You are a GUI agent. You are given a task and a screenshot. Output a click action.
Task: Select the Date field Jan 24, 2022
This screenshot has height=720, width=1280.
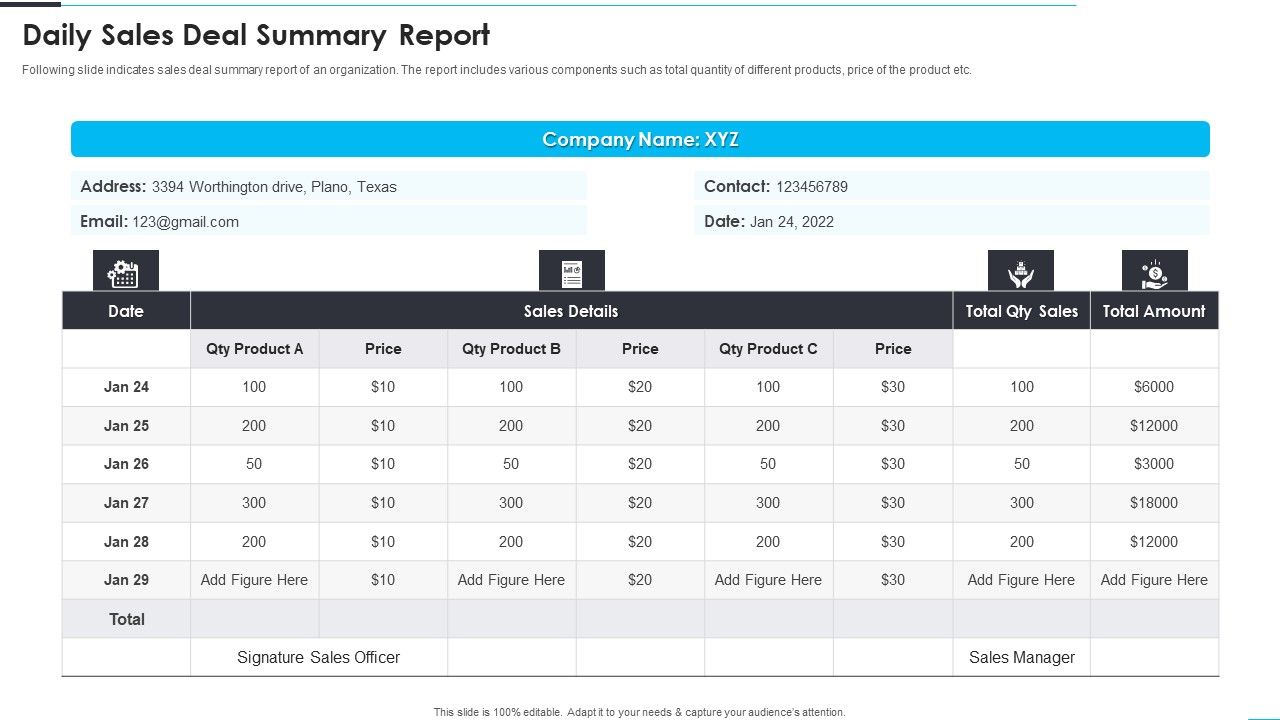tap(952, 221)
